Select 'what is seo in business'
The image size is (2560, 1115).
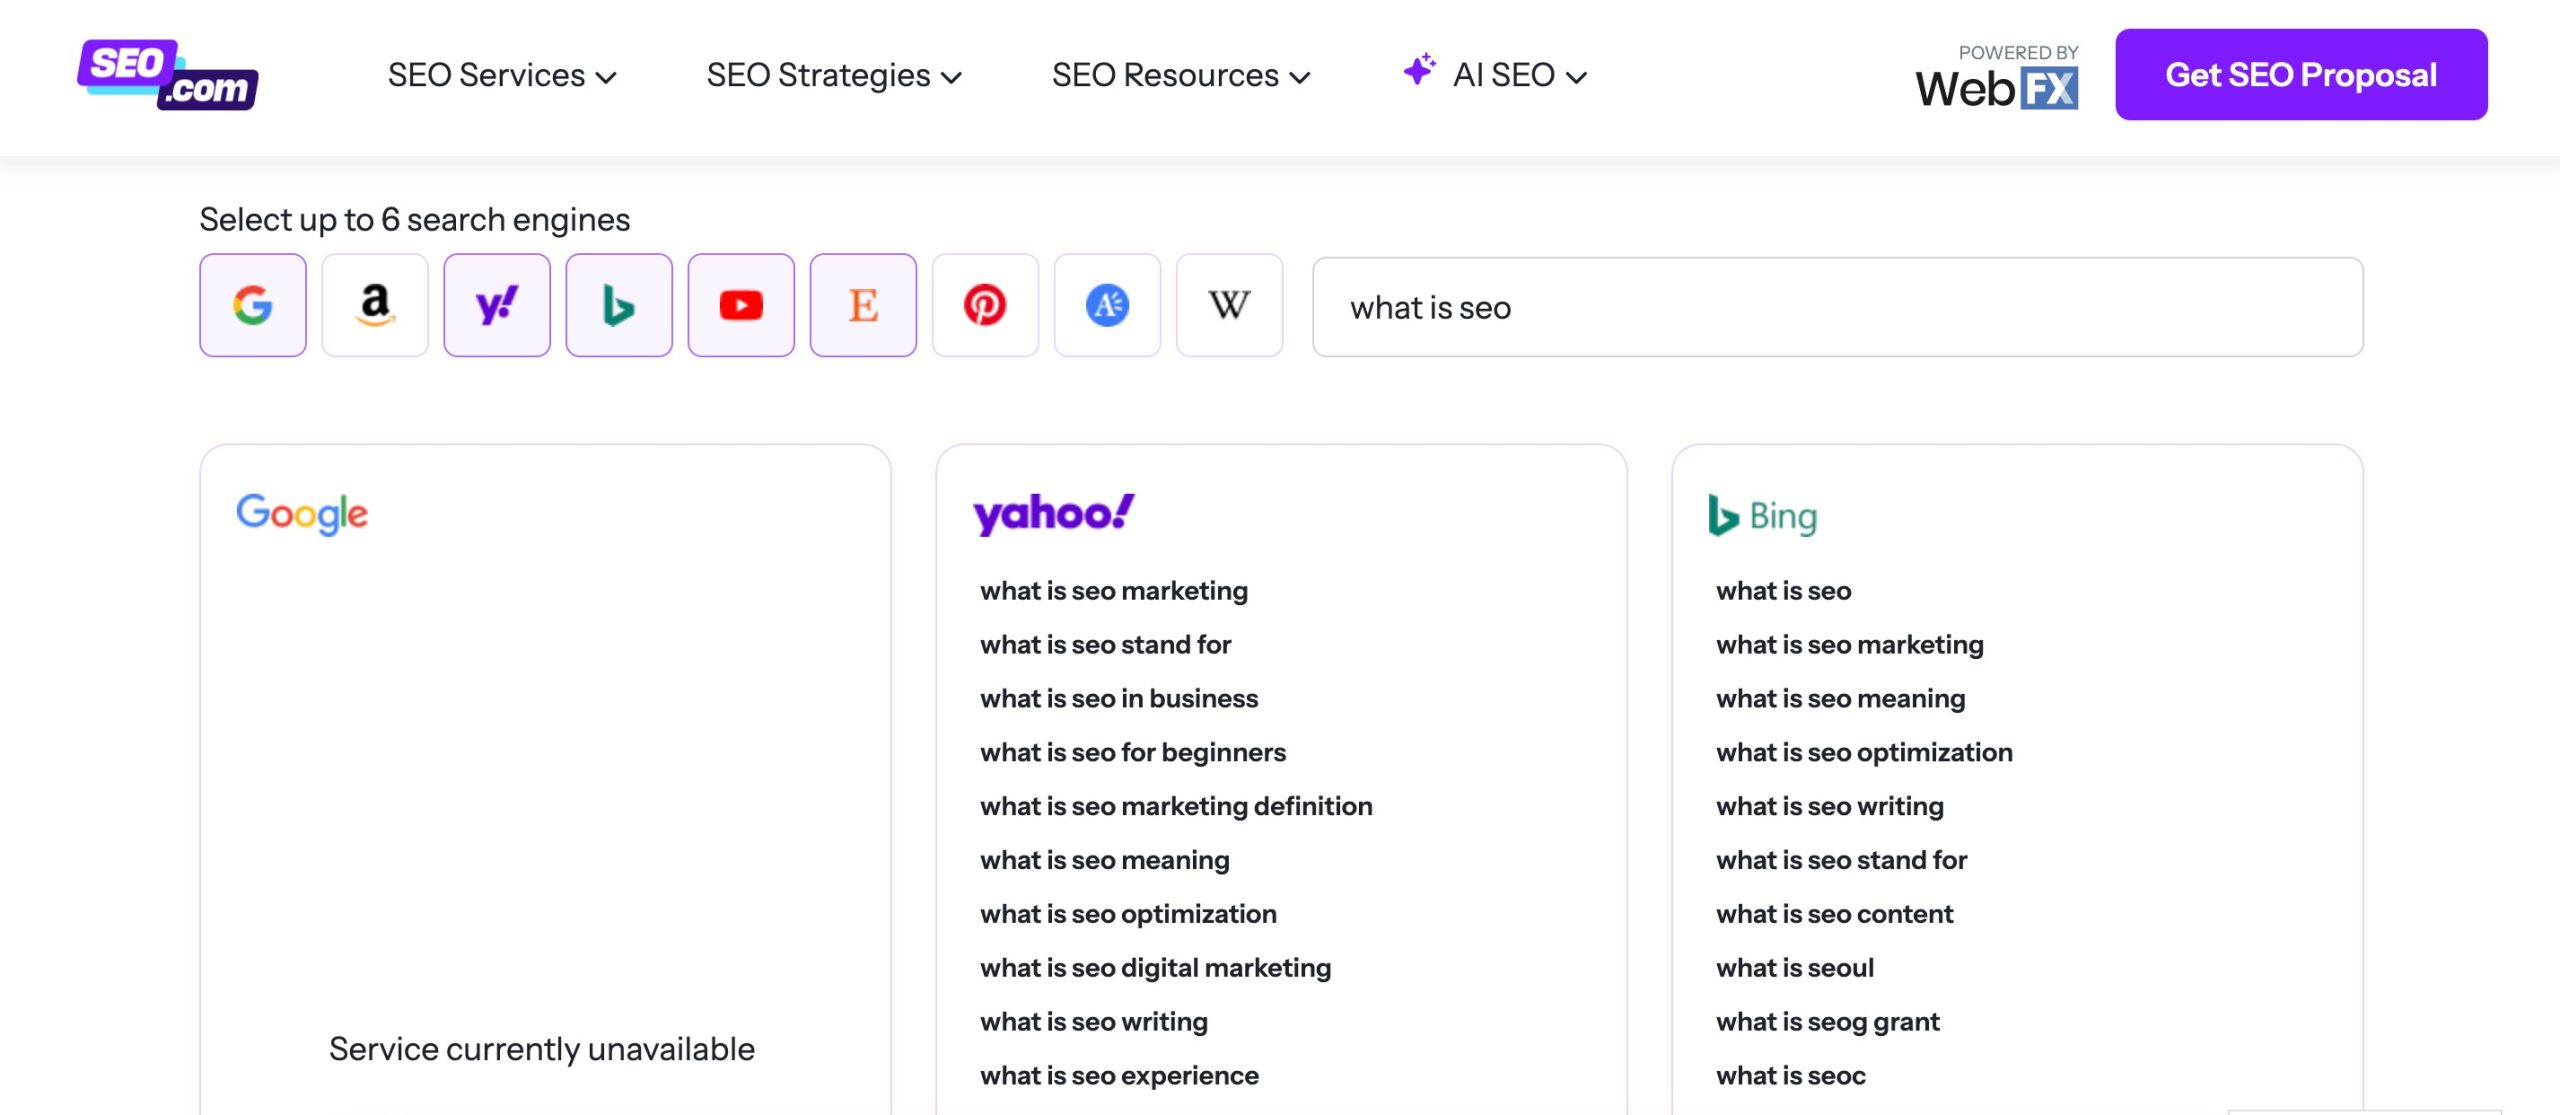[1119, 699]
